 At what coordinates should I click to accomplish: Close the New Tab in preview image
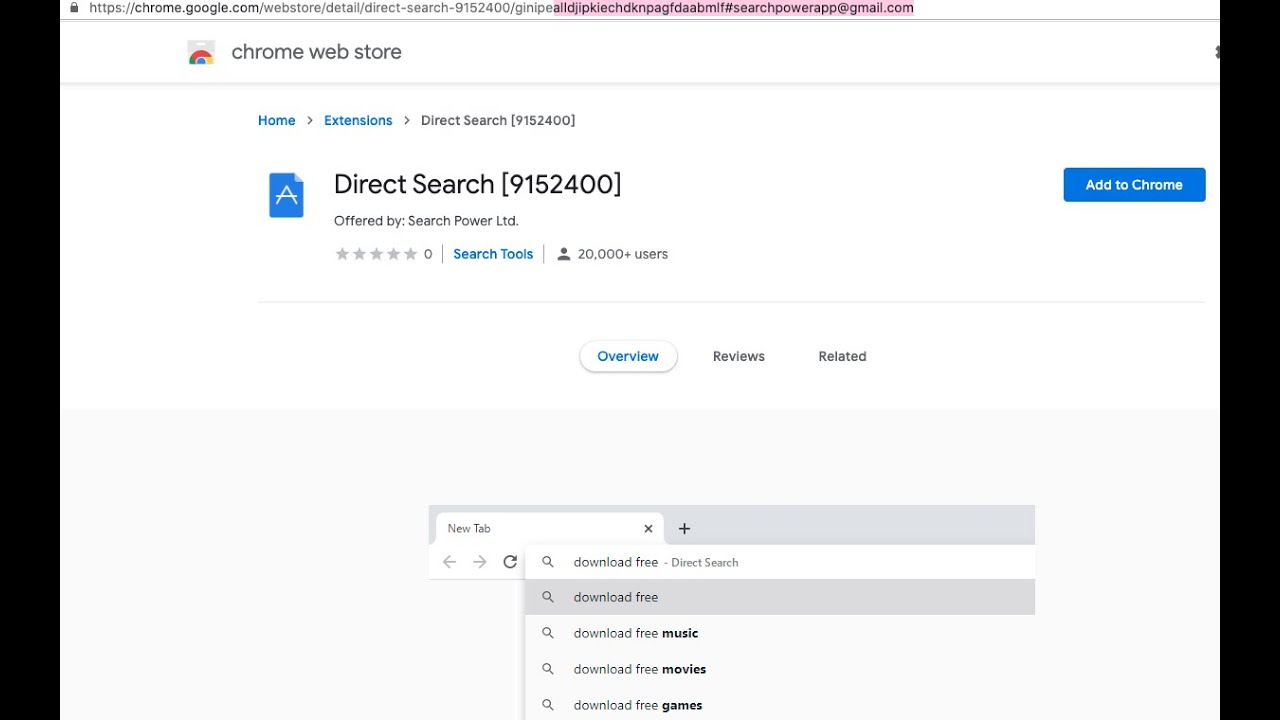pos(648,528)
